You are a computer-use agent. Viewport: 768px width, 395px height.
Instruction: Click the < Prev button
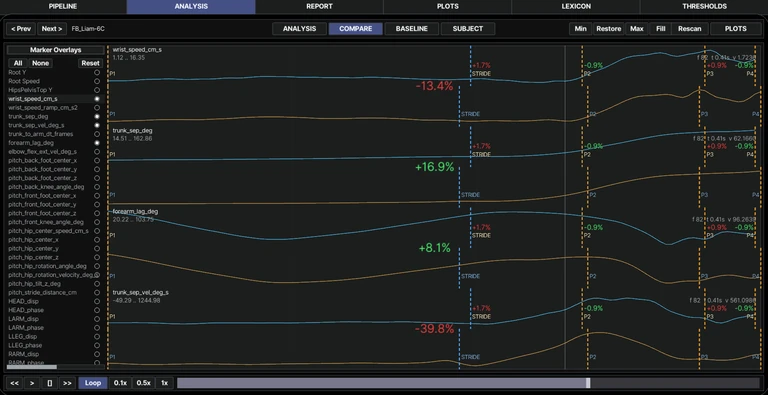(x=21, y=29)
